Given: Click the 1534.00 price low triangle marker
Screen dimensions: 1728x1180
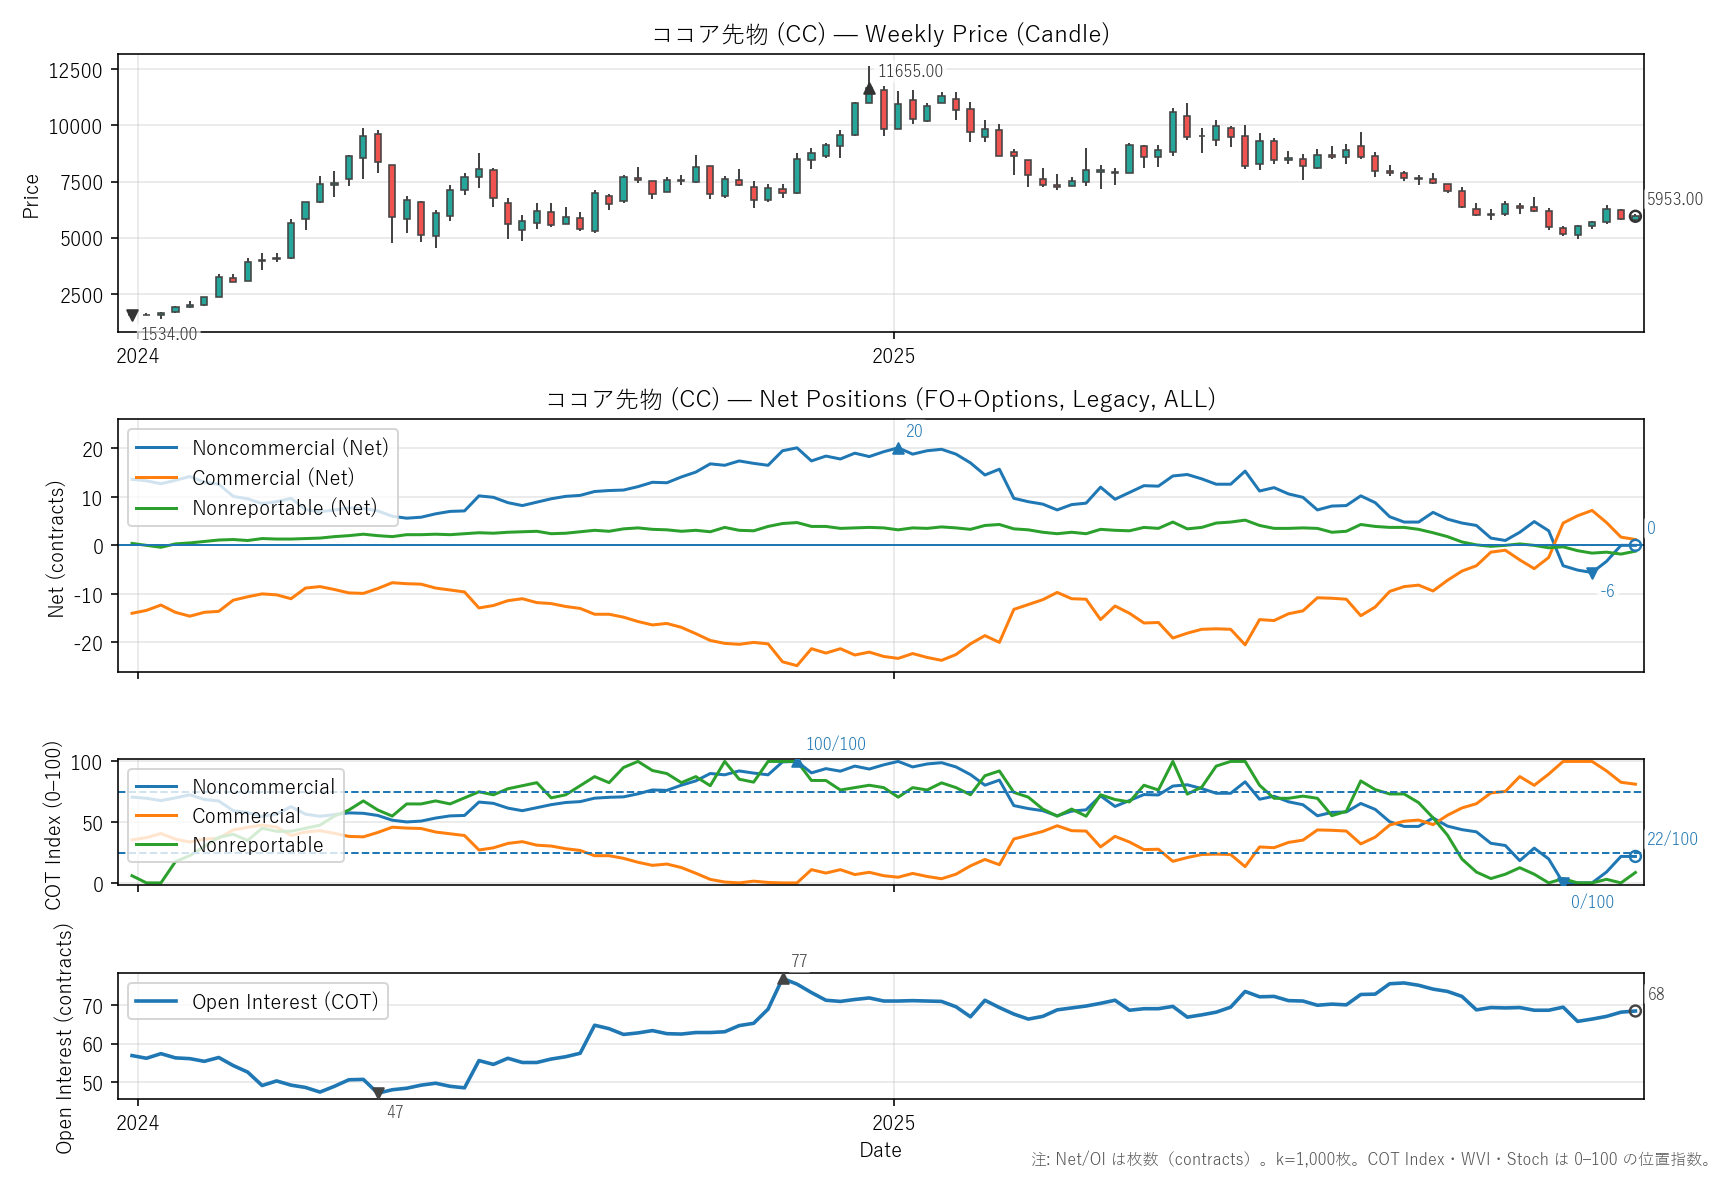Looking at the screenshot, I should coord(132,316).
